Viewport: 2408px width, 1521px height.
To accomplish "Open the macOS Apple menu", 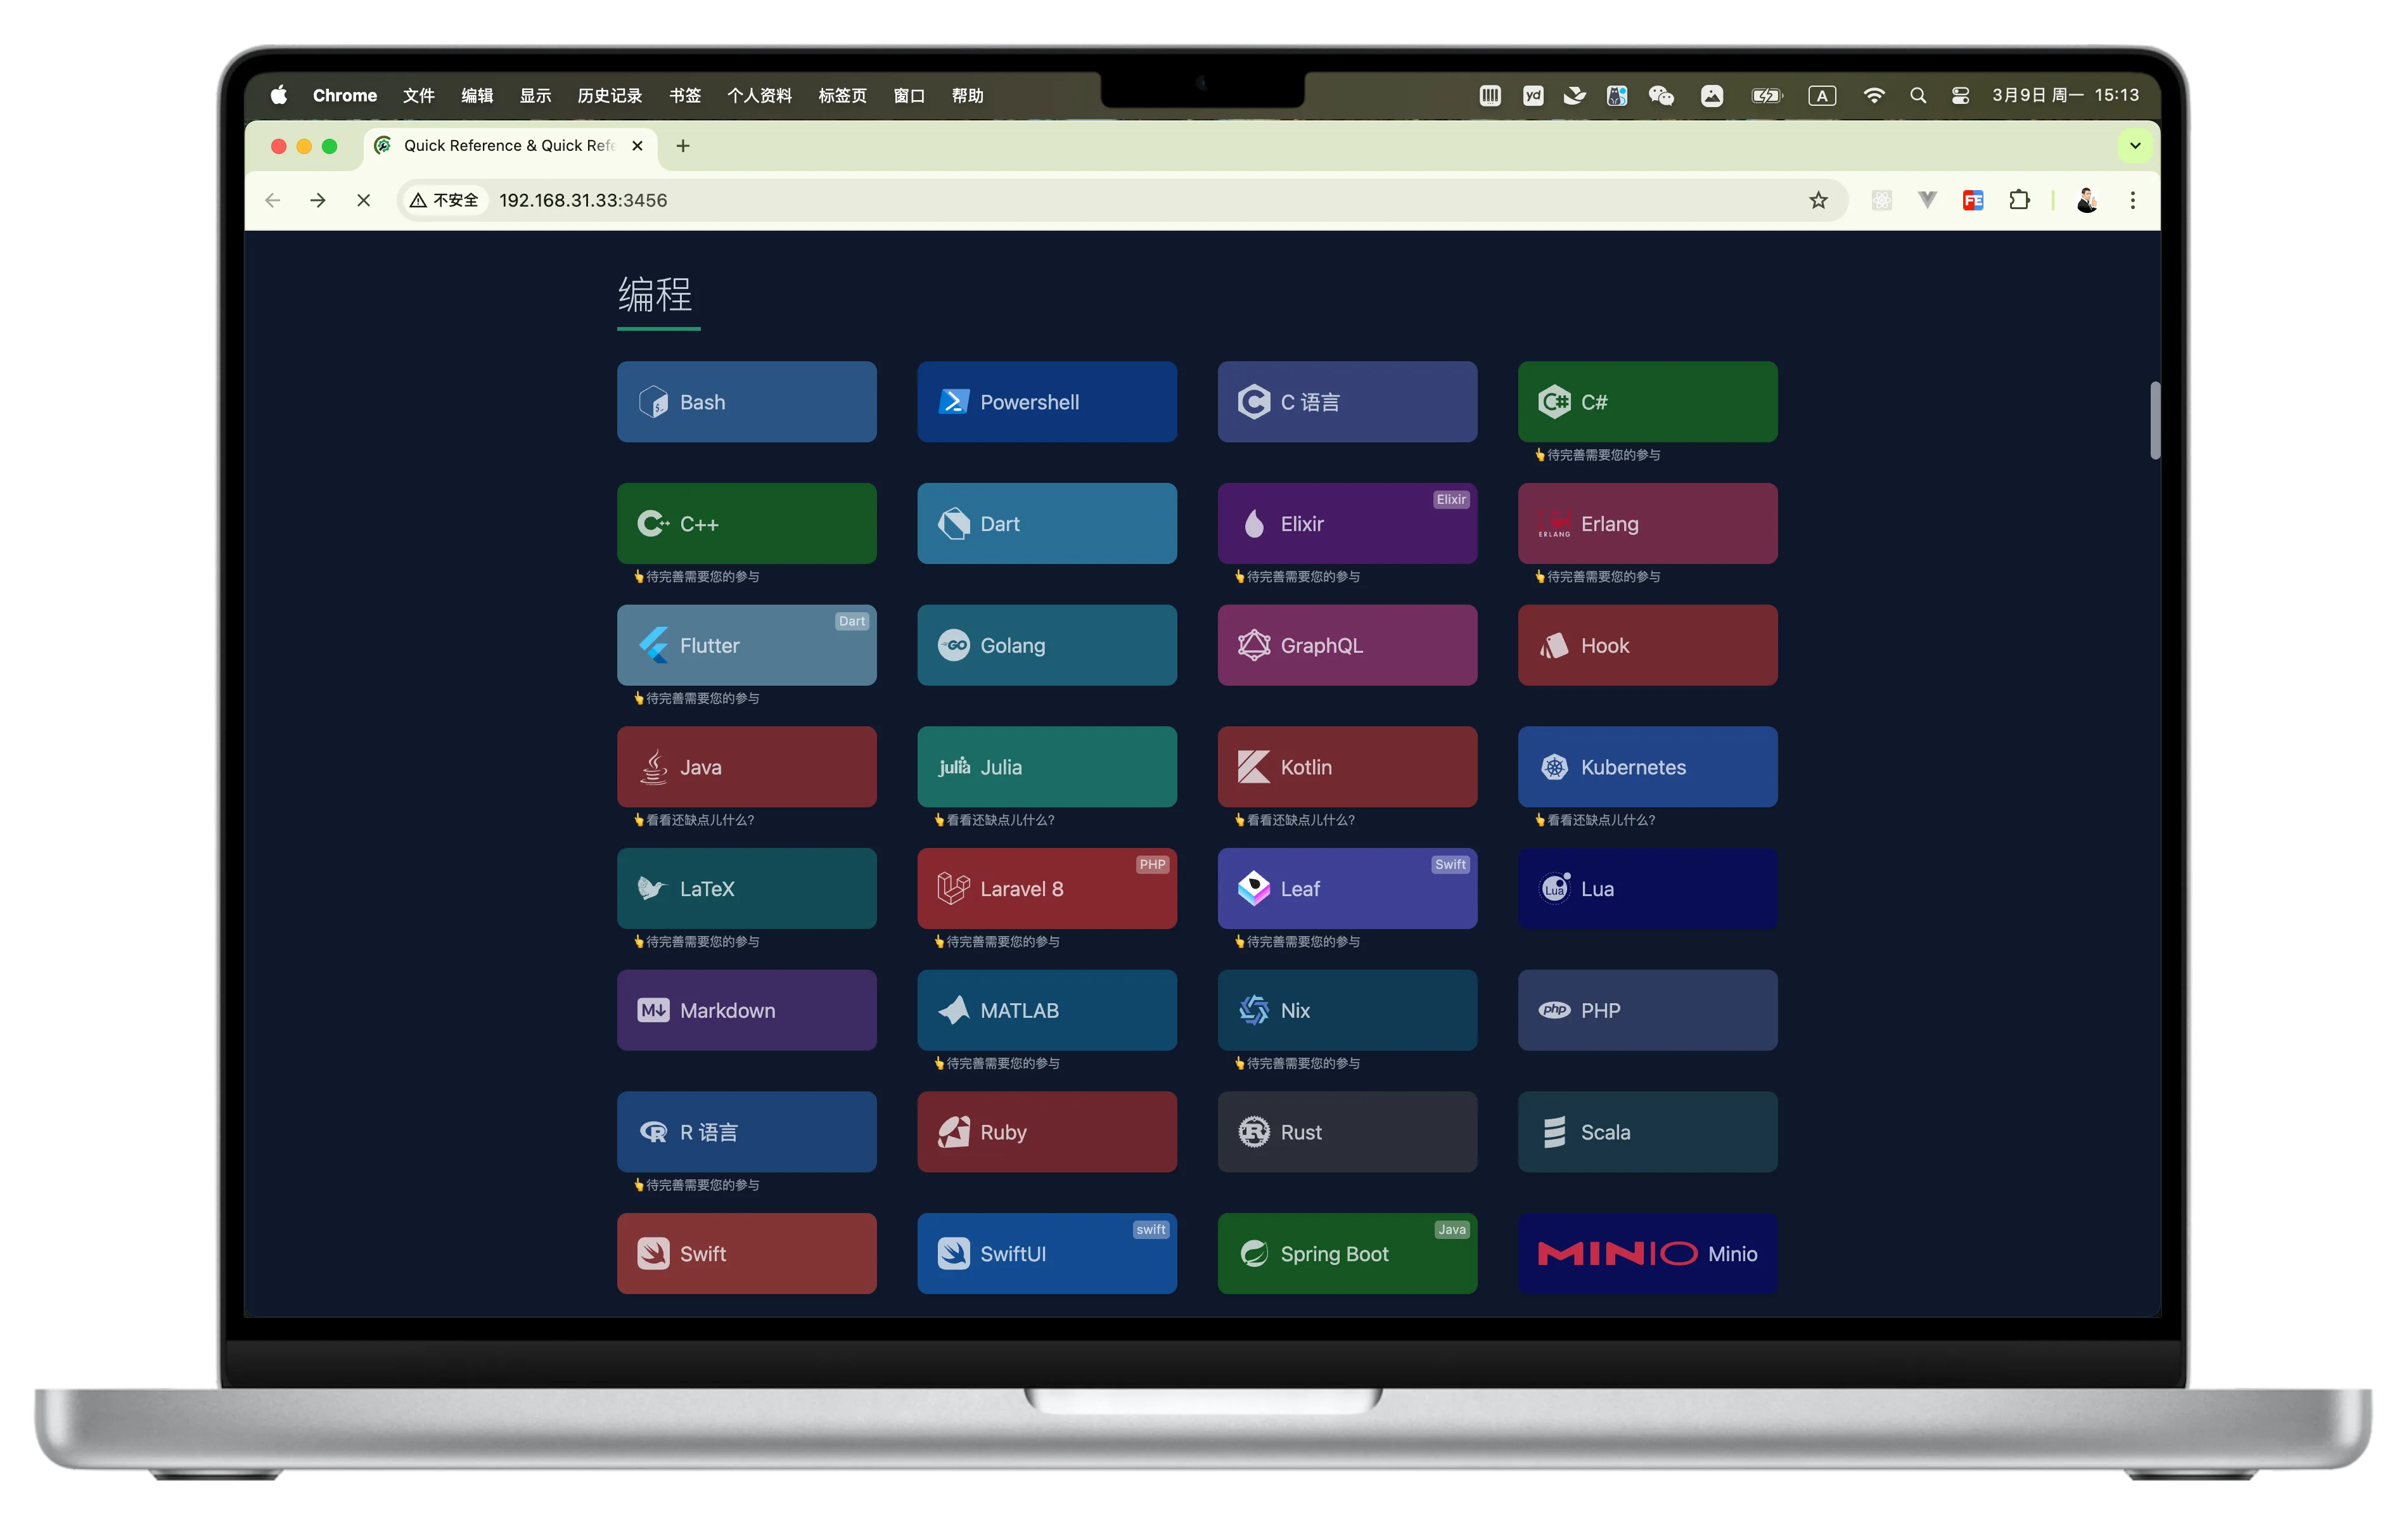I will (279, 95).
